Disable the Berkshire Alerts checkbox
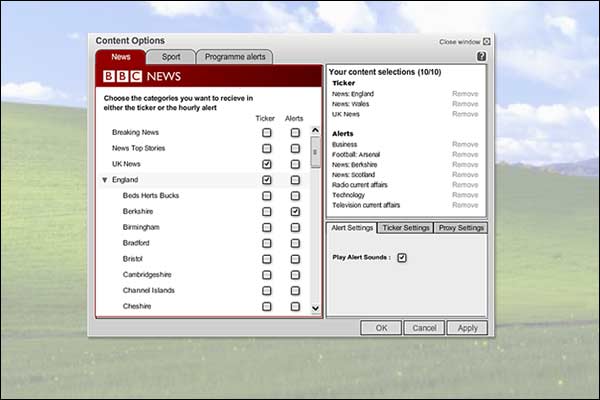 [295, 212]
